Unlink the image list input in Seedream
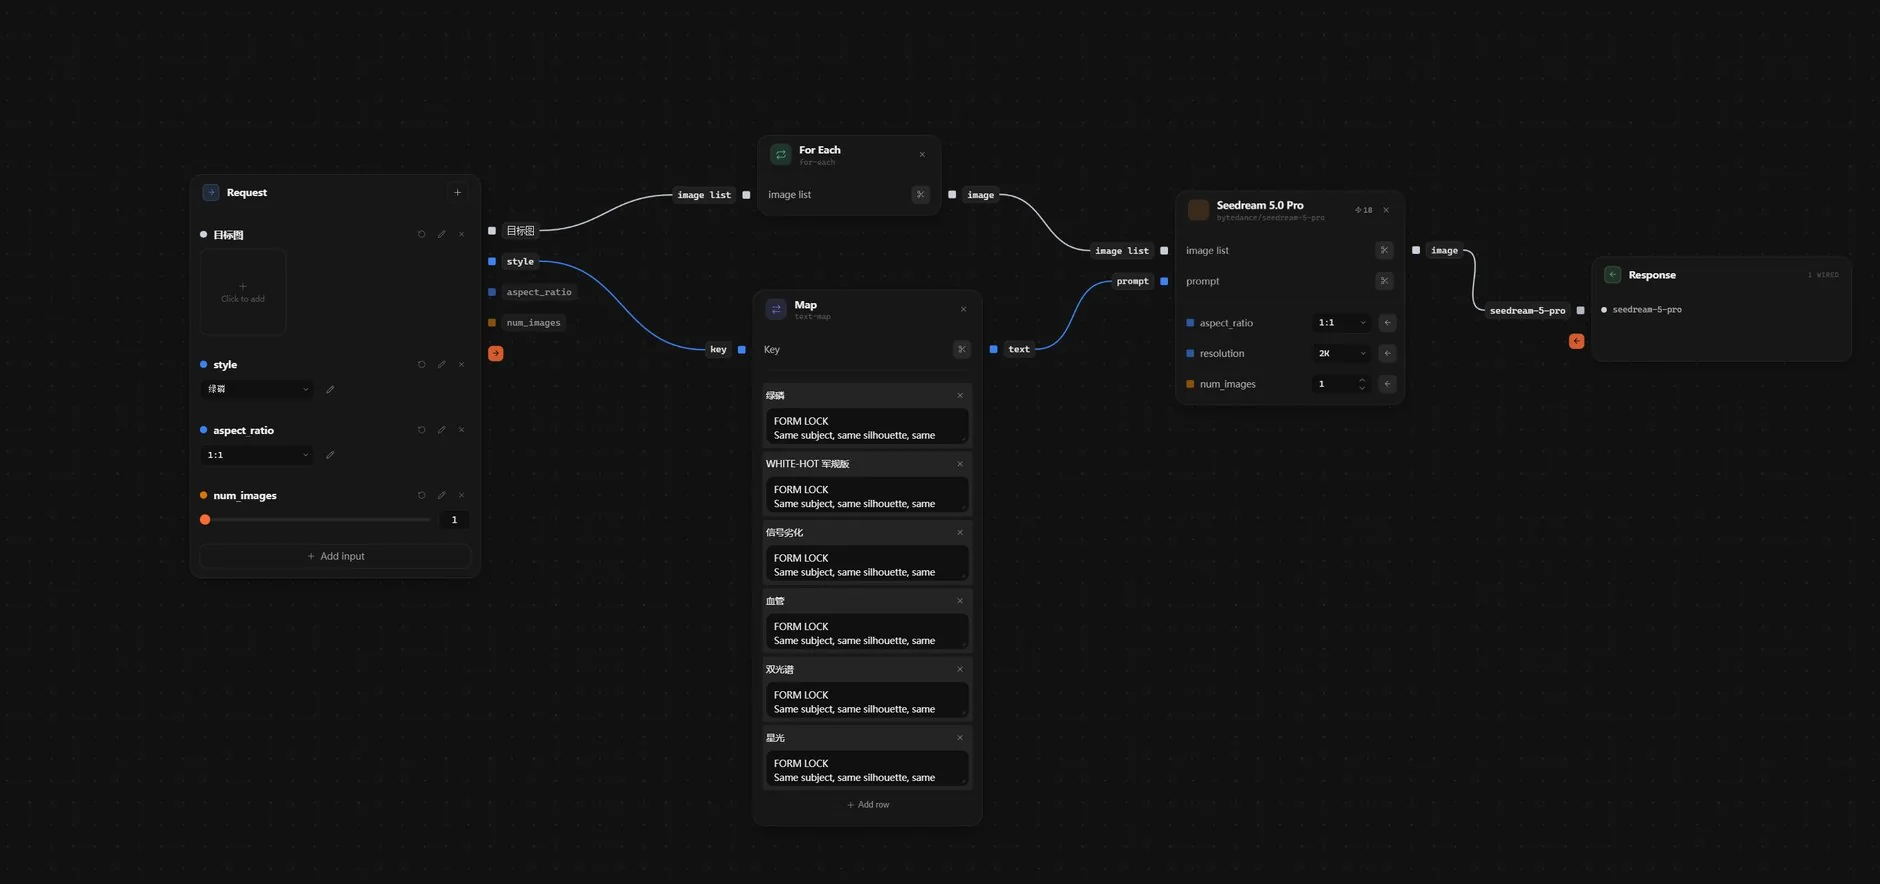Viewport: 1880px width, 884px height. [x=1384, y=250]
